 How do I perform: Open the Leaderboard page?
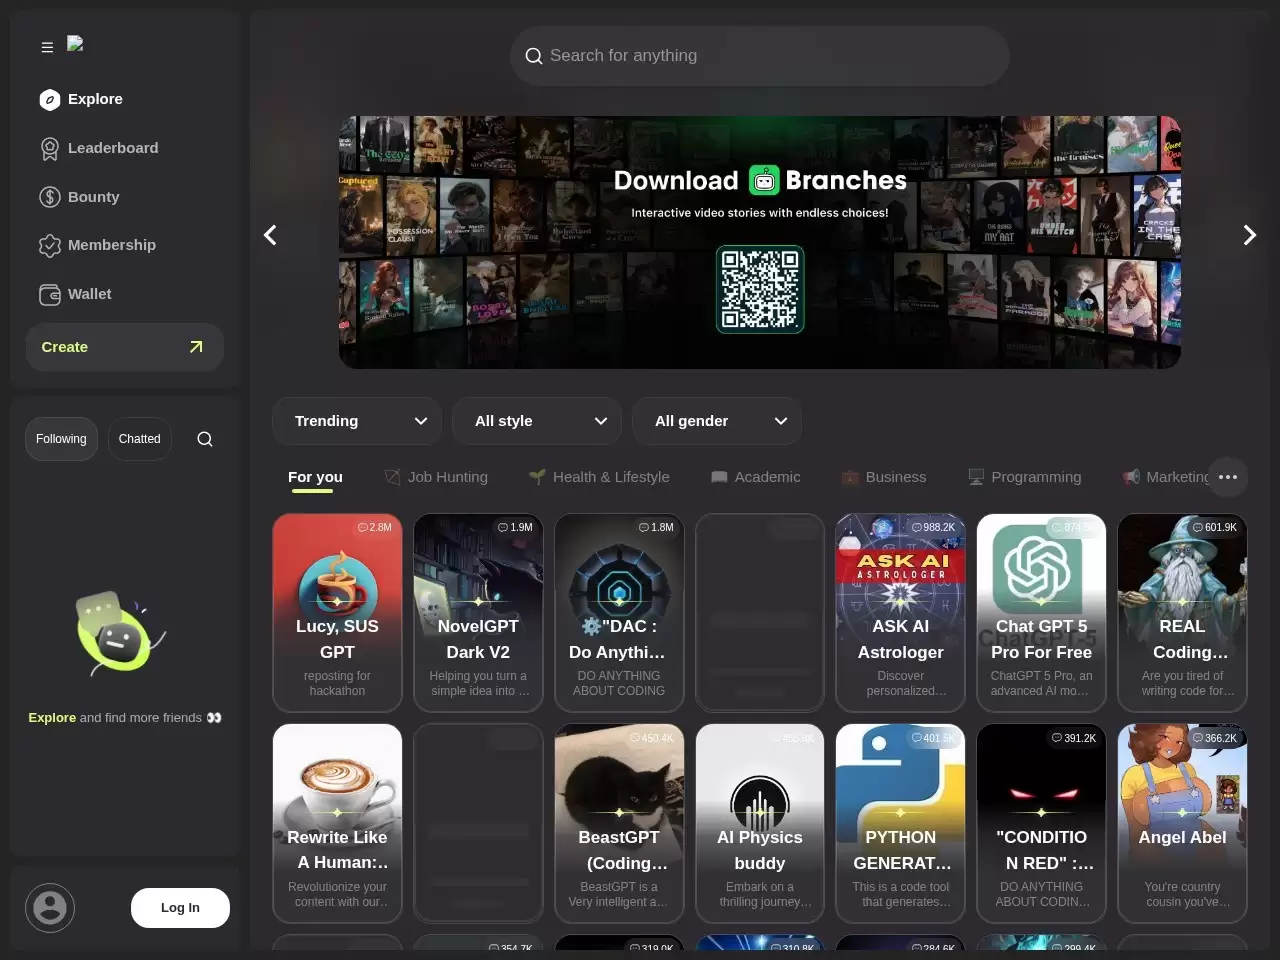click(98, 148)
